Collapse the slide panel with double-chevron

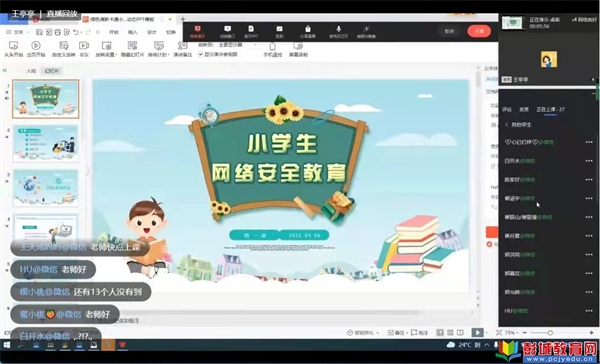(x=5, y=70)
